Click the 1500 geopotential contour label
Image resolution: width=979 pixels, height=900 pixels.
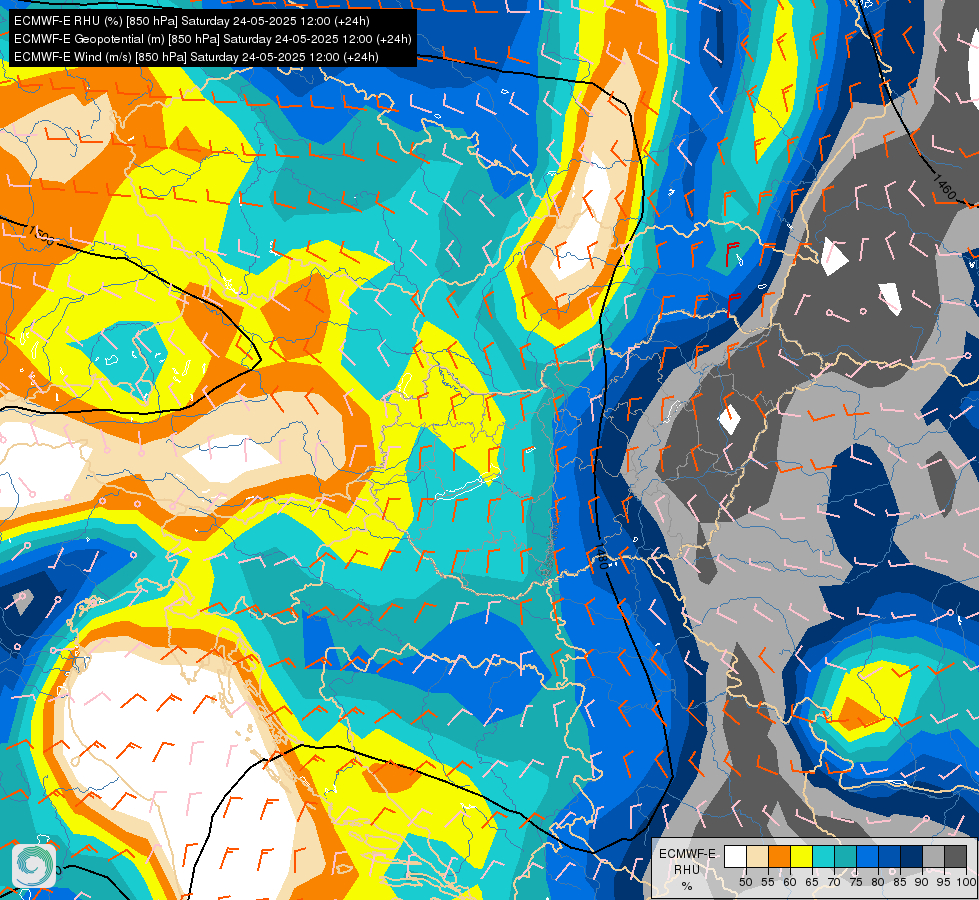tap(41, 237)
